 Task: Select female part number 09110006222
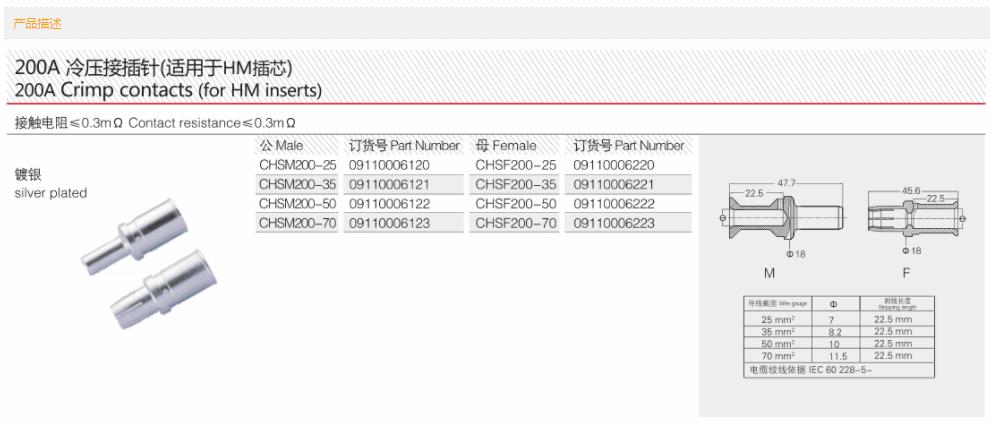(x=613, y=204)
